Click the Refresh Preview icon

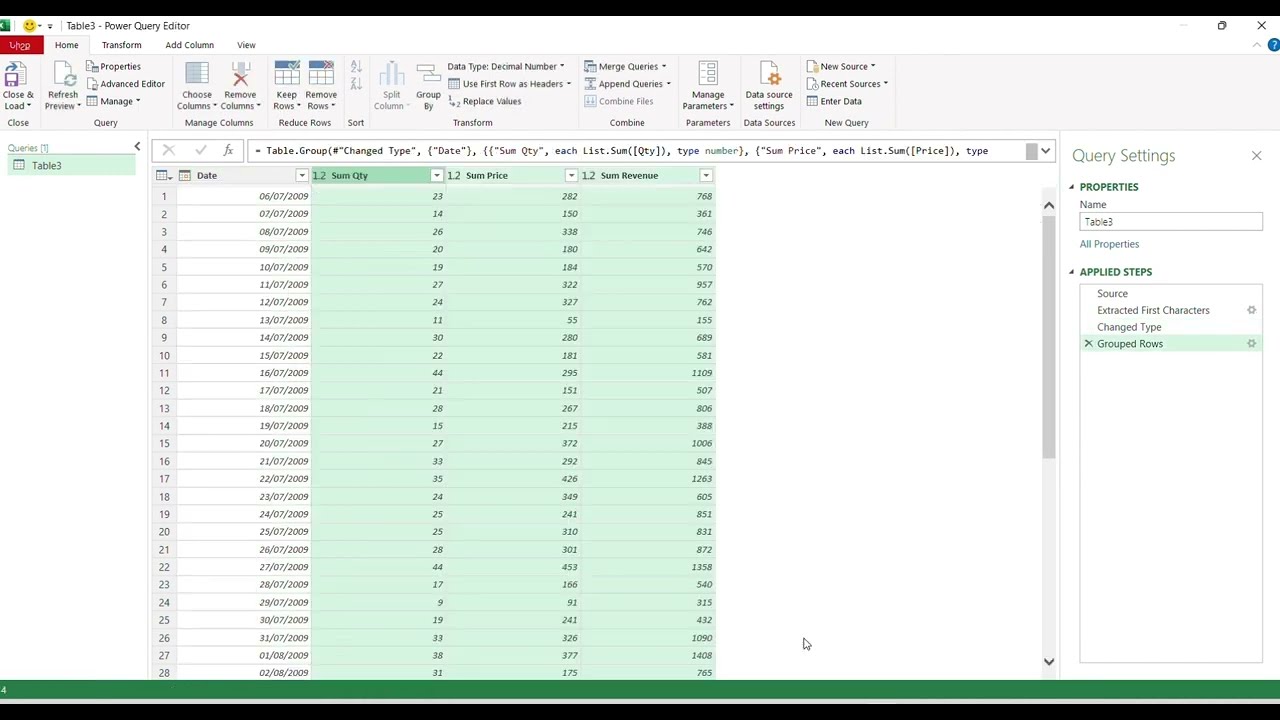pos(62,74)
